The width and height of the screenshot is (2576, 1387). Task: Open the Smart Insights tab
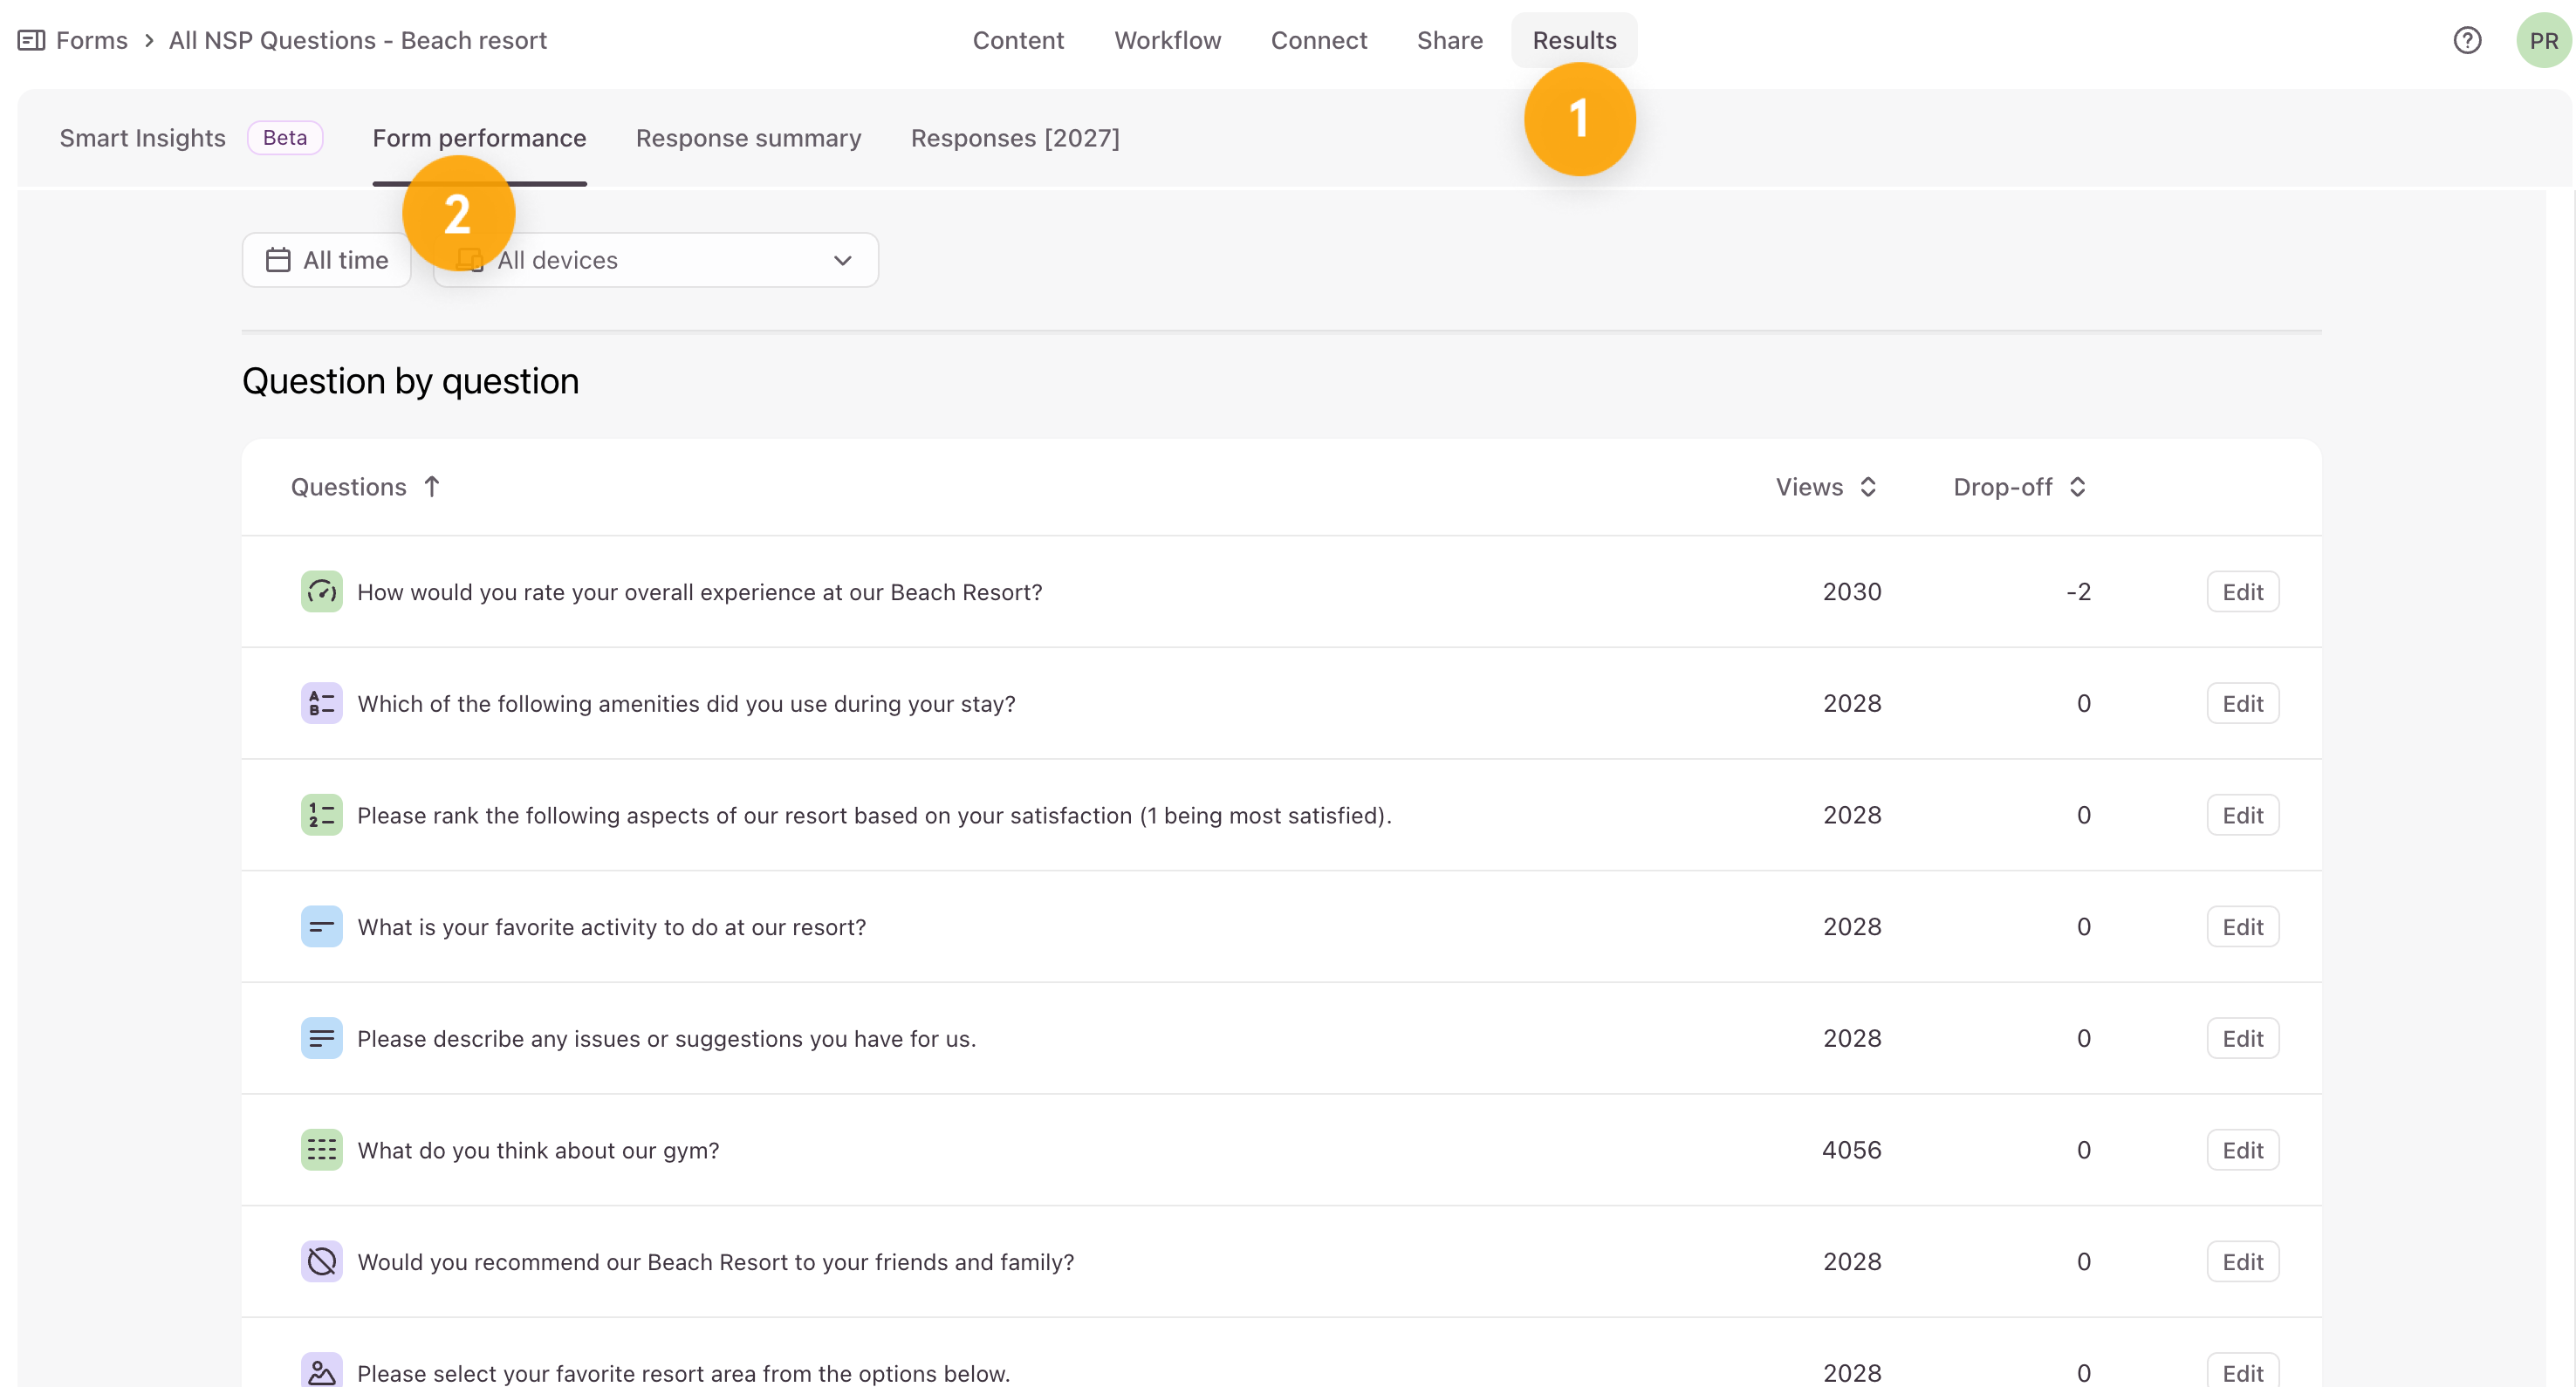143,138
